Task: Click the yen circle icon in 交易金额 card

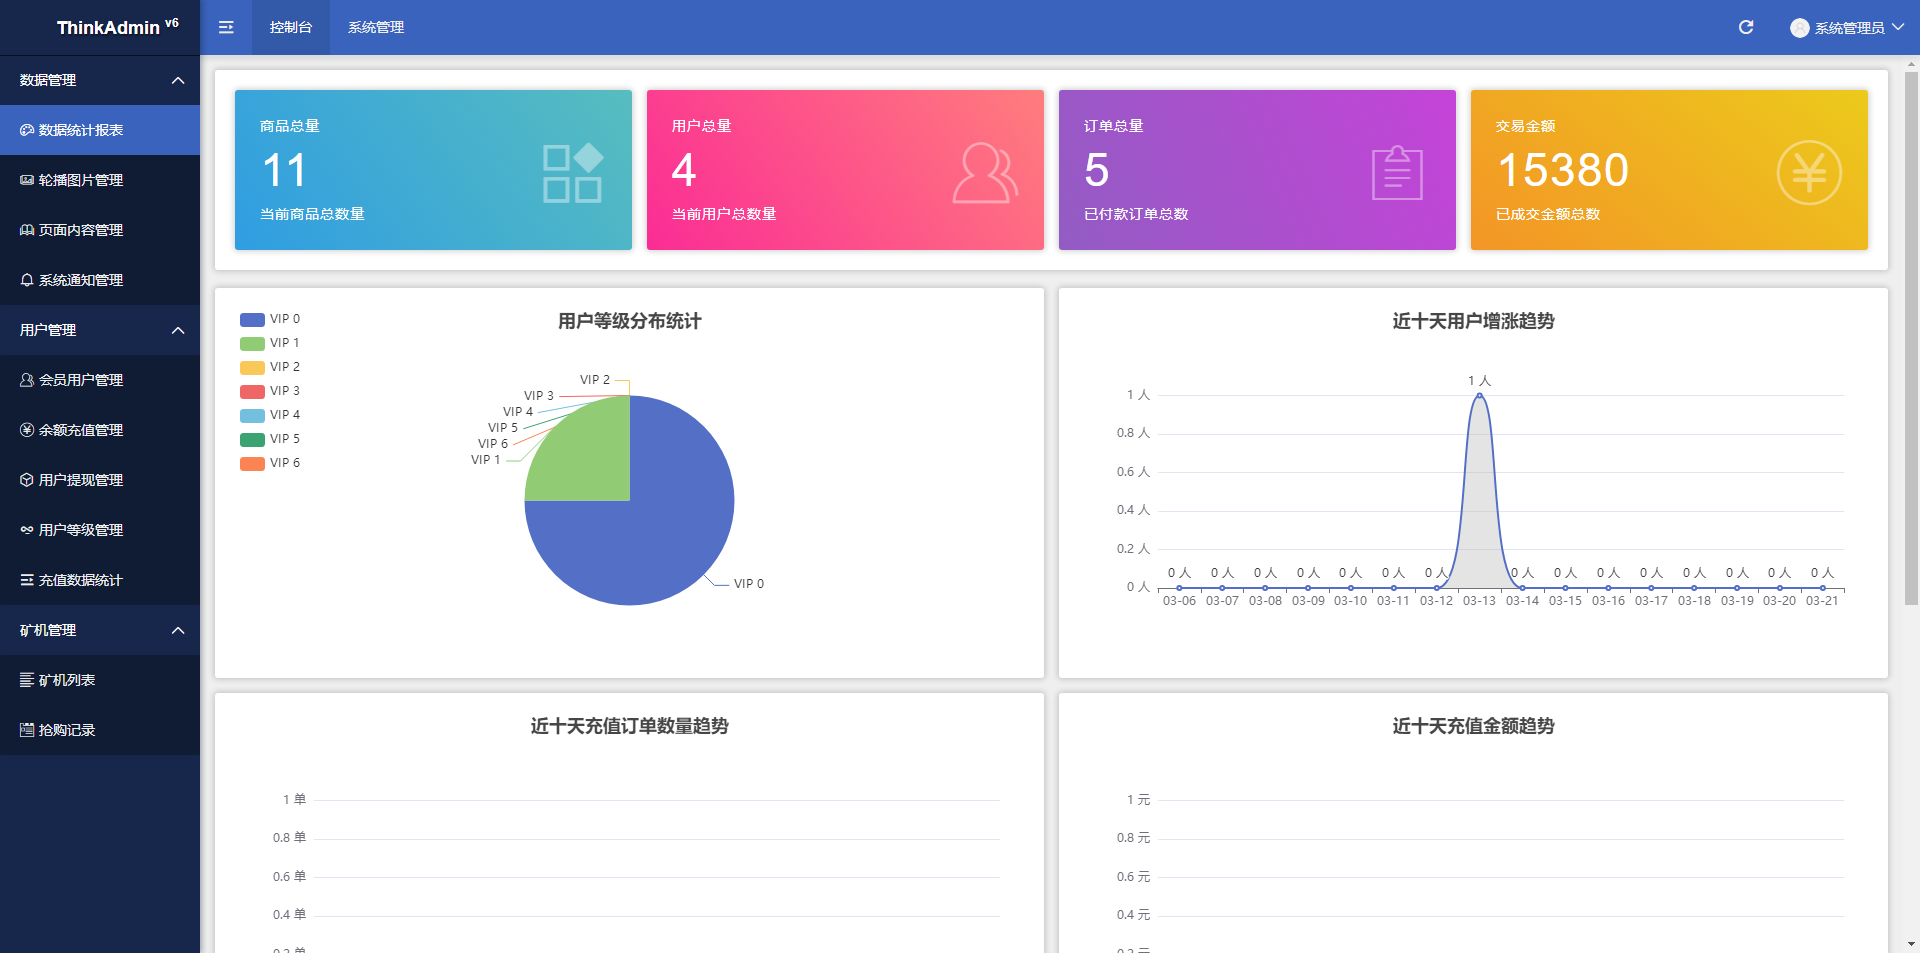Action: click(x=1809, y=173)
